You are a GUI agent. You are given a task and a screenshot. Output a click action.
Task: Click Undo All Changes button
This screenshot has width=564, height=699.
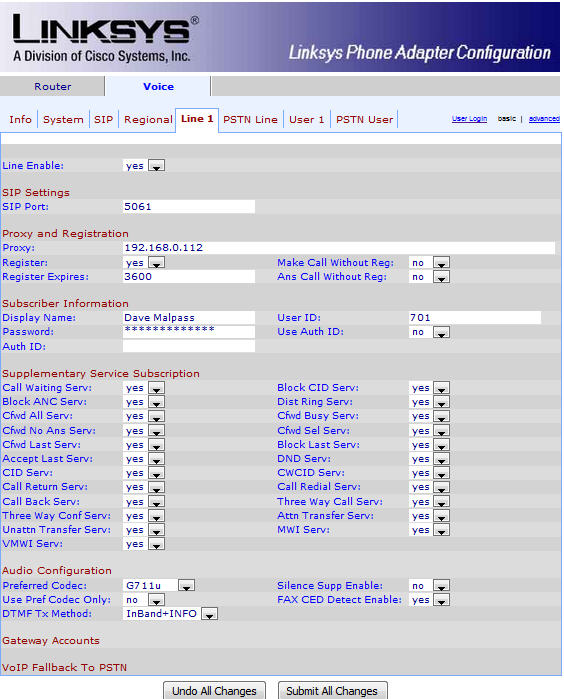(214, 691)
